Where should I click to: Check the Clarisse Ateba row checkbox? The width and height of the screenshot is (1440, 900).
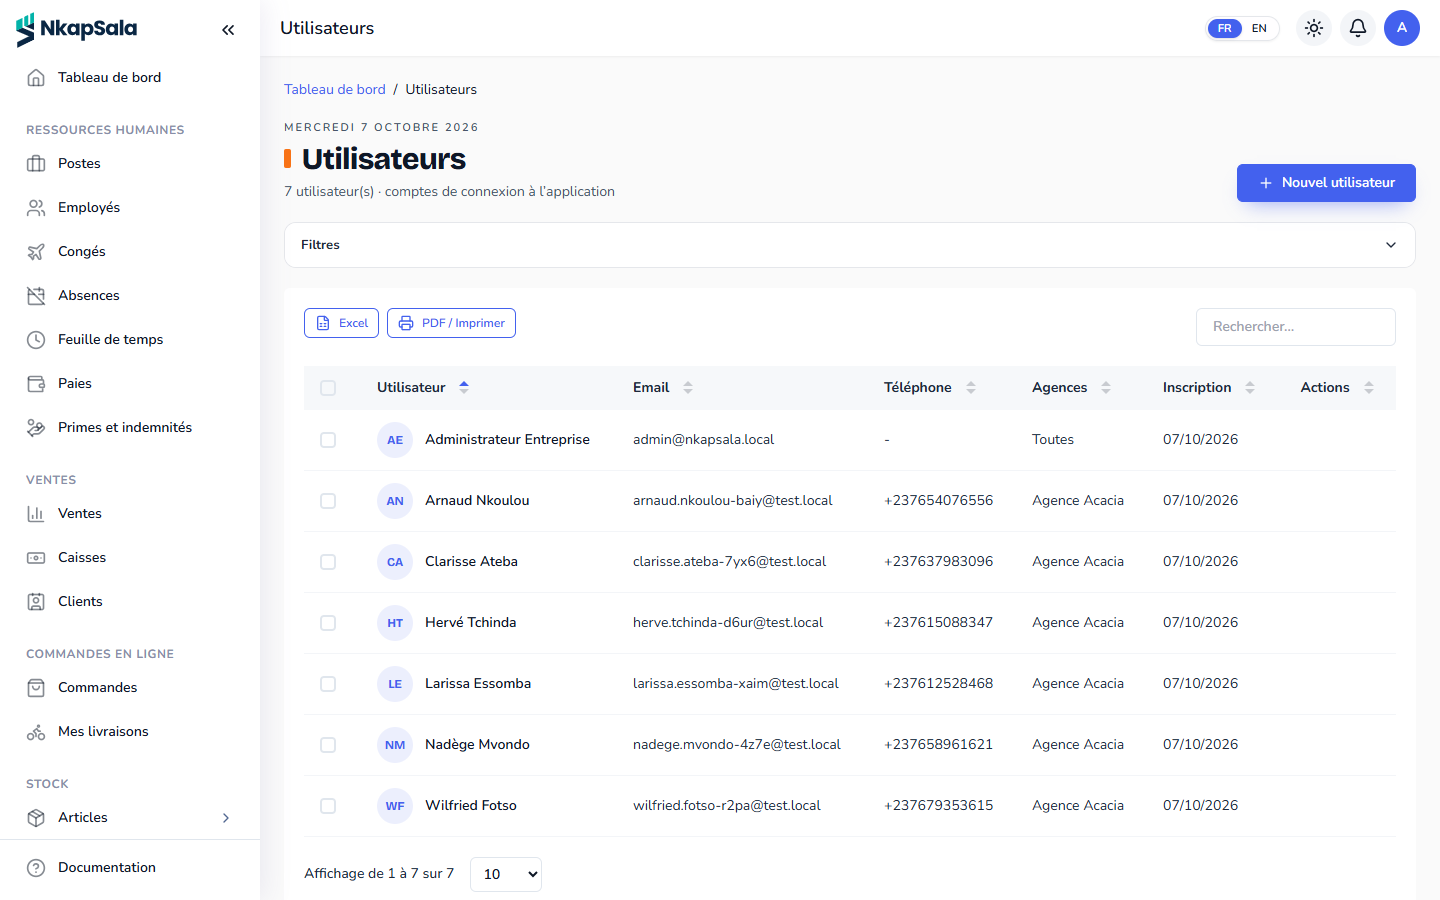coord(328,562)
